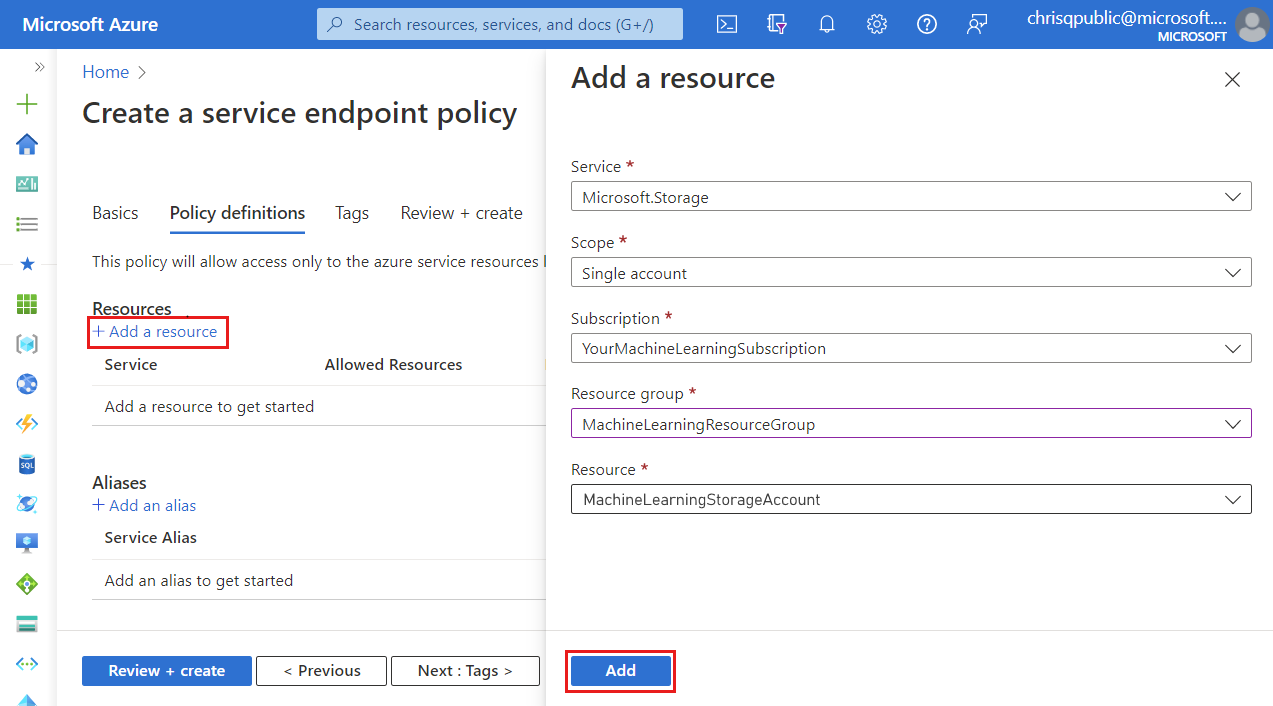Click the Add an alias link
This screenshot has width=1273, height=706.
[145, 505]
